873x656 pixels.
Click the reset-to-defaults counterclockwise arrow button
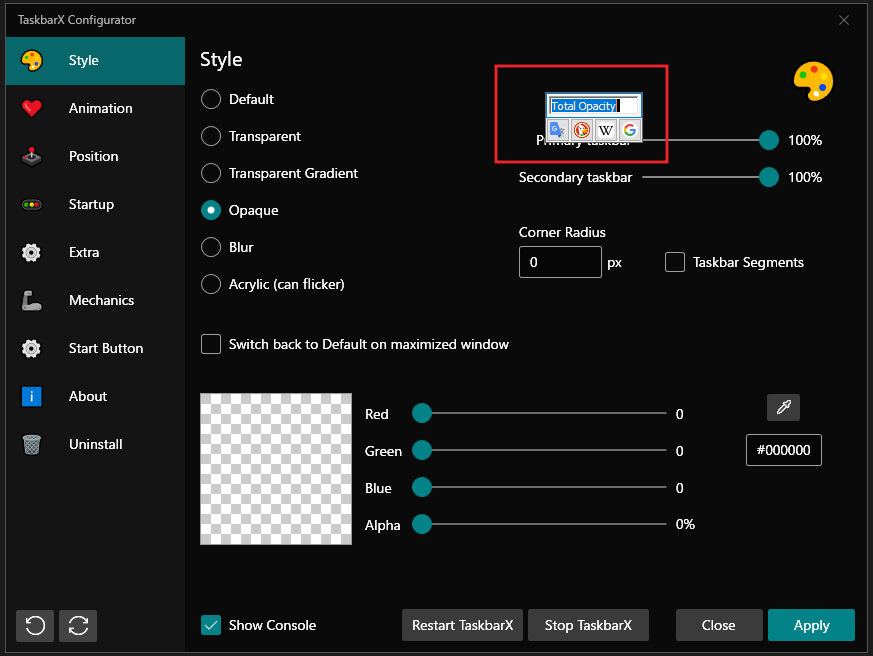click(x=35, y=625)
